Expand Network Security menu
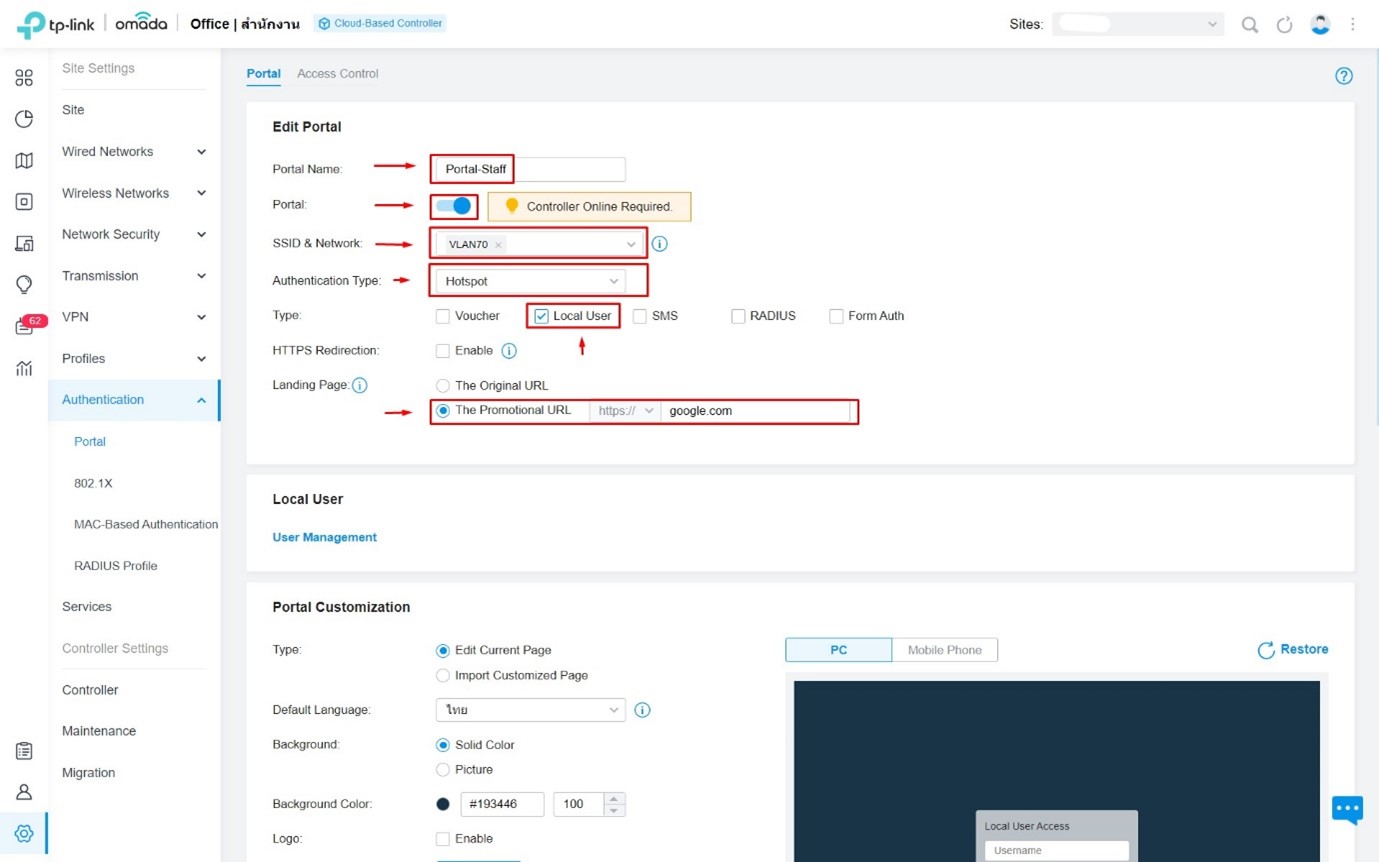 click(x=134, y=235)
